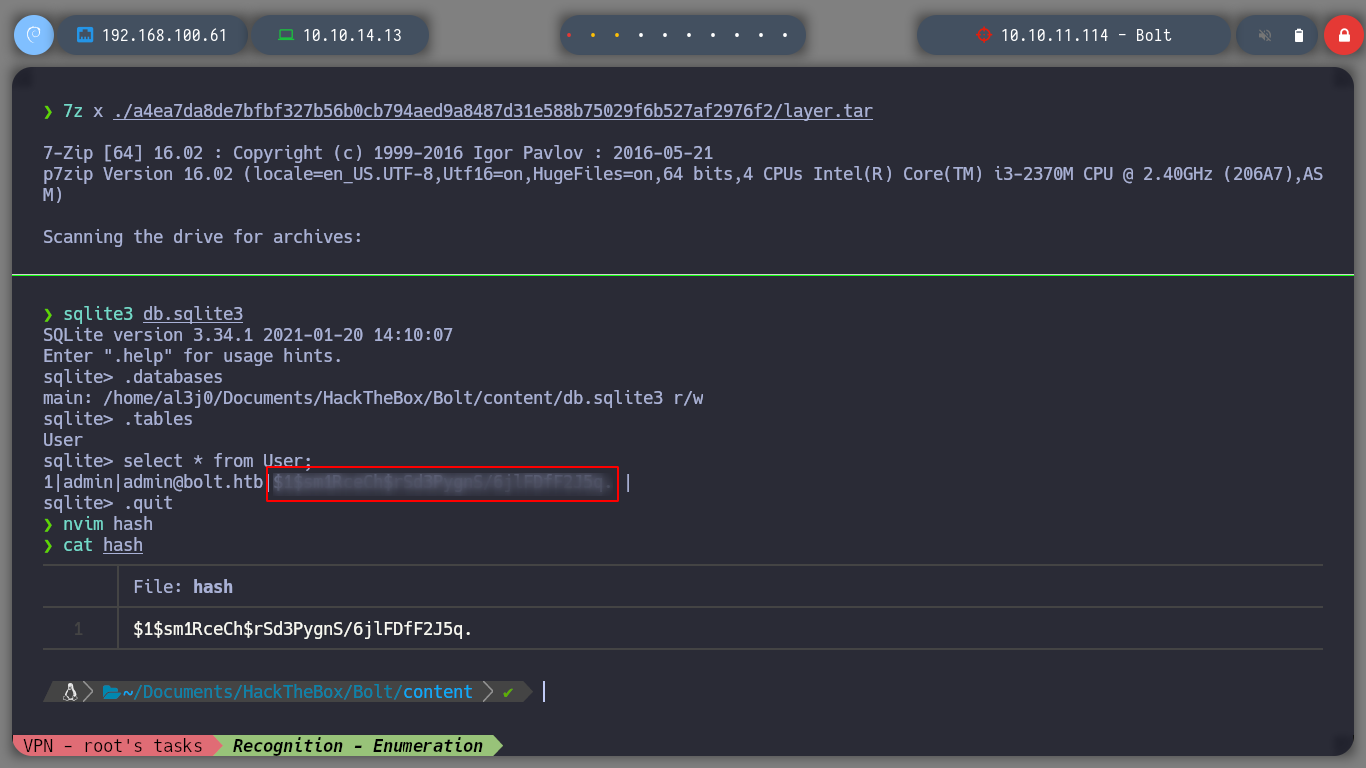
Task: Switch to the first yellow workspace dot
Action: (593, 35)
